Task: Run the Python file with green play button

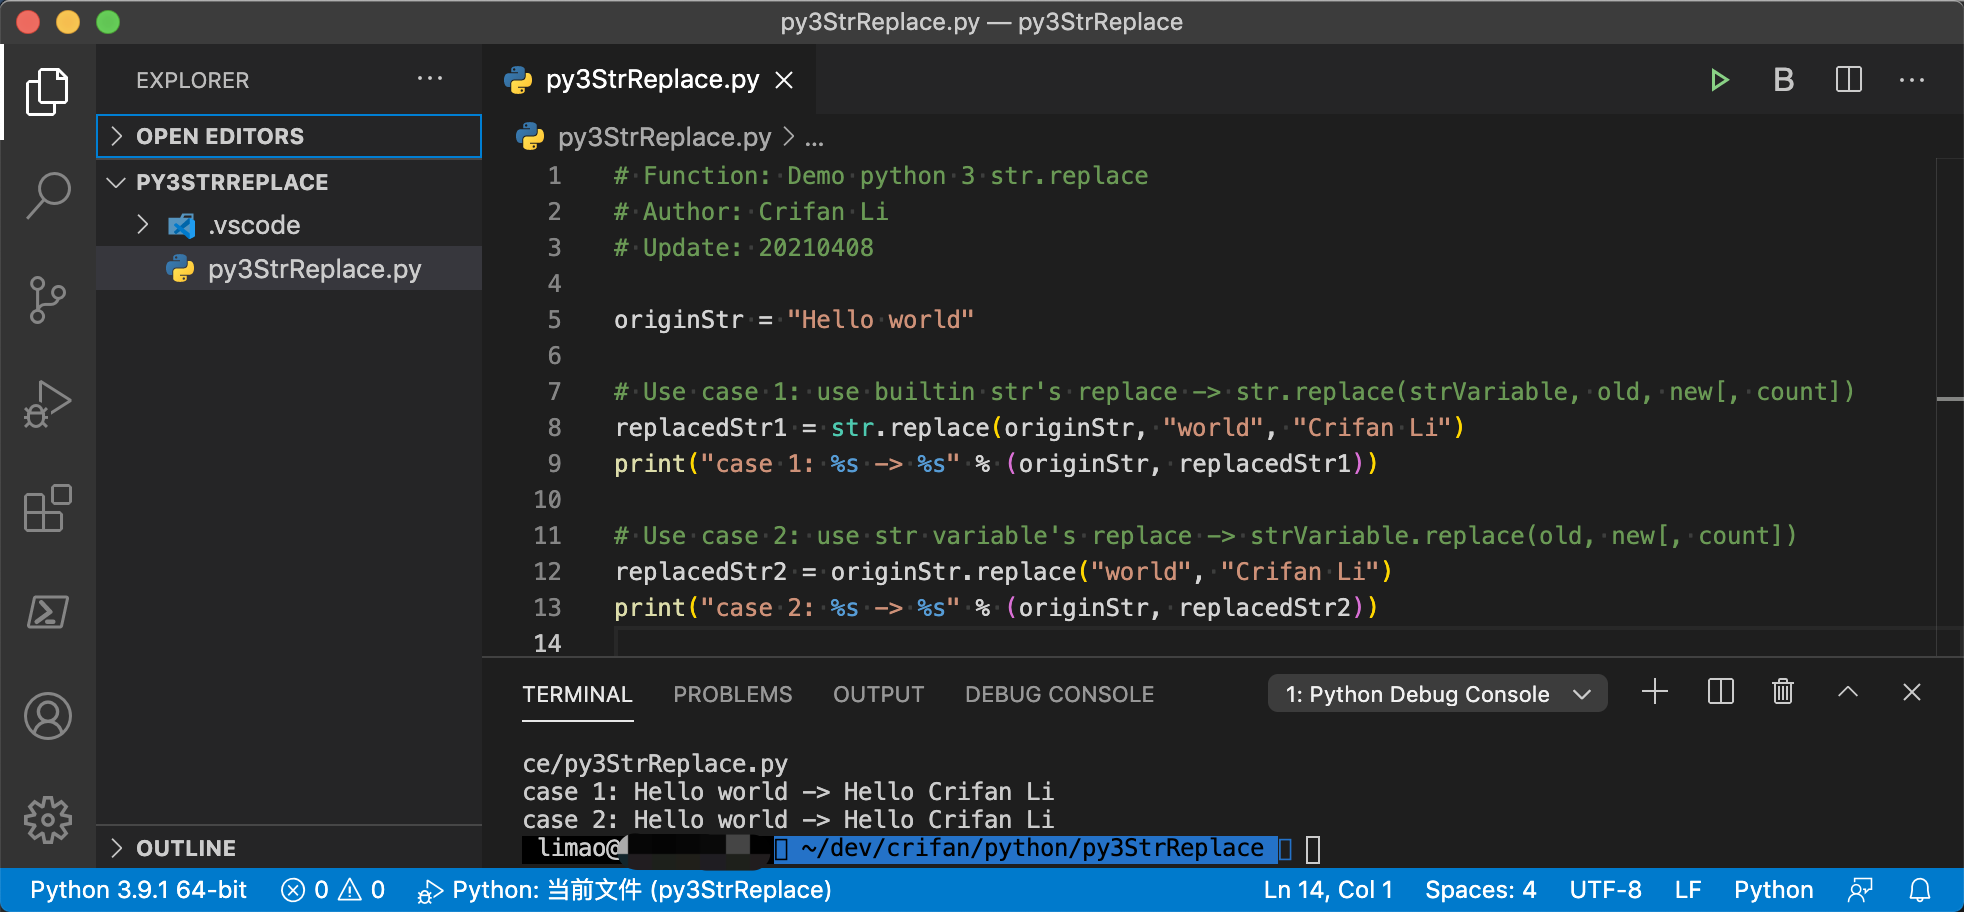Action: click(1719, 80)
